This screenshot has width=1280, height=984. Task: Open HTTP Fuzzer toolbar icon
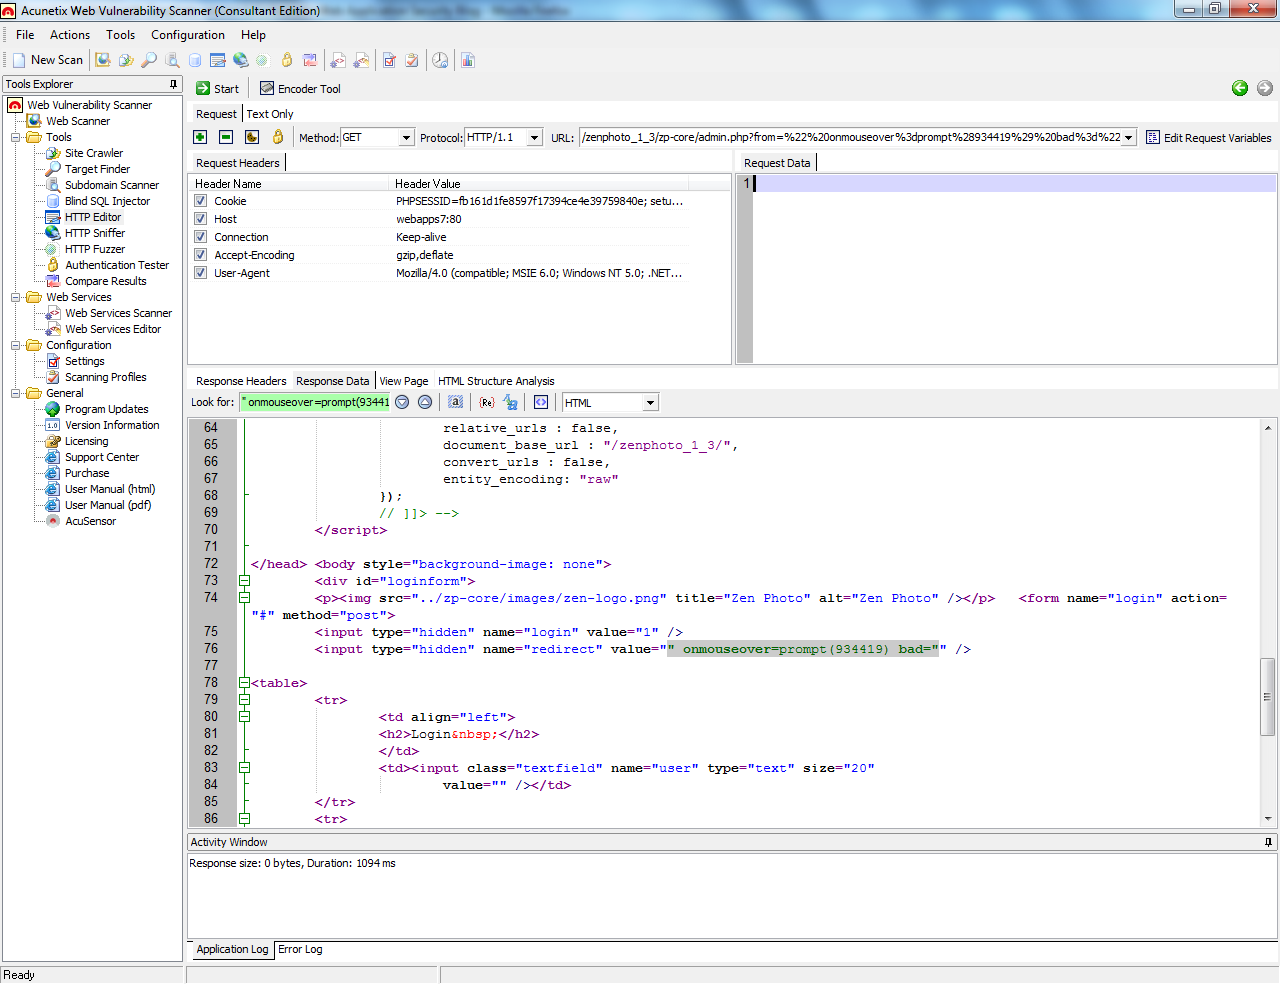point(262,60)
